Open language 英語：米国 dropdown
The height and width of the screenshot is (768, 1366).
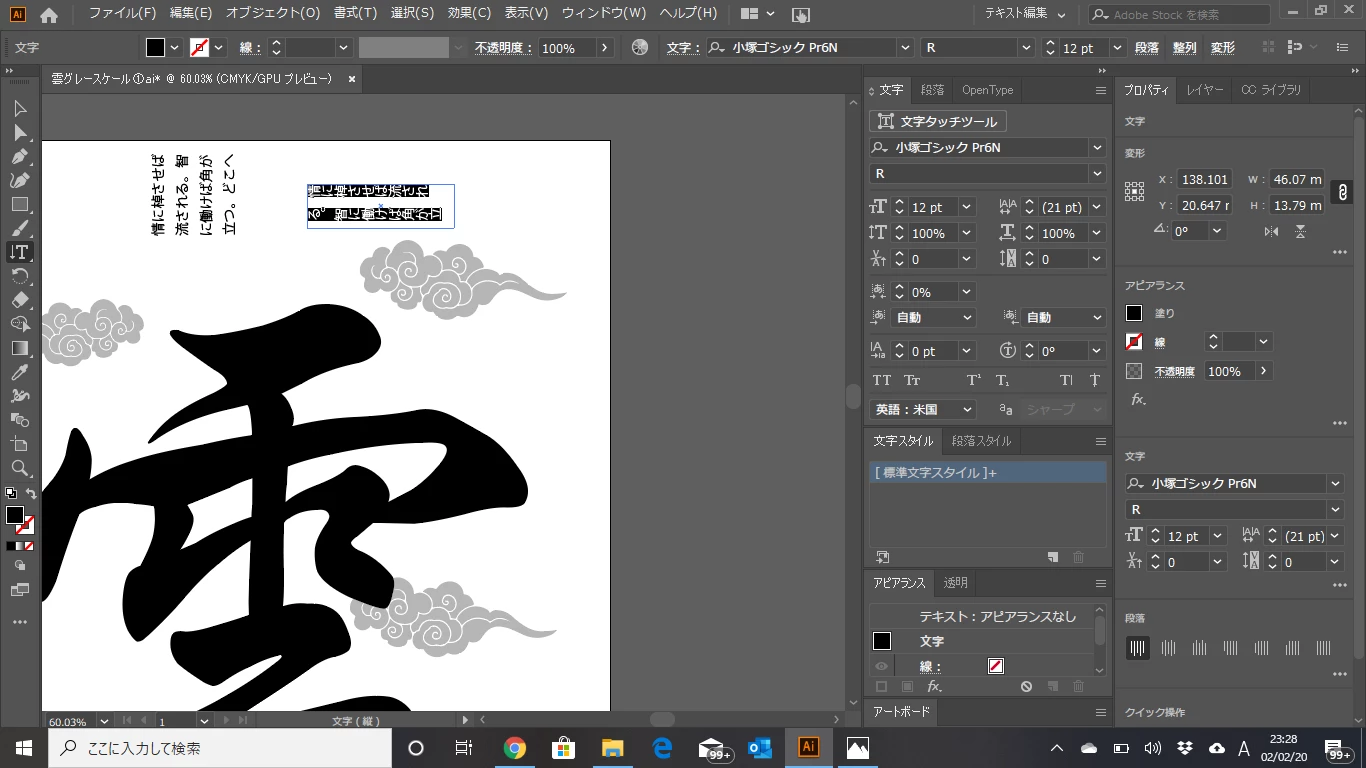pos(922,409)
